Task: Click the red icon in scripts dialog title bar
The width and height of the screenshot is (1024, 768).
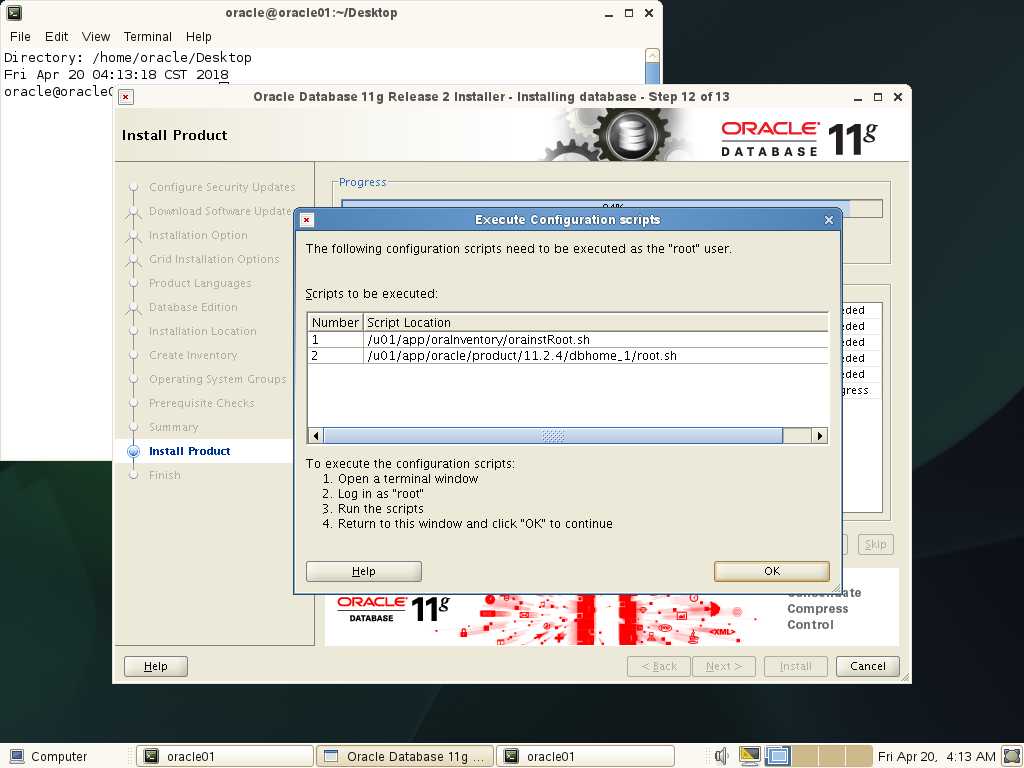Action: [x=306, y=220]
